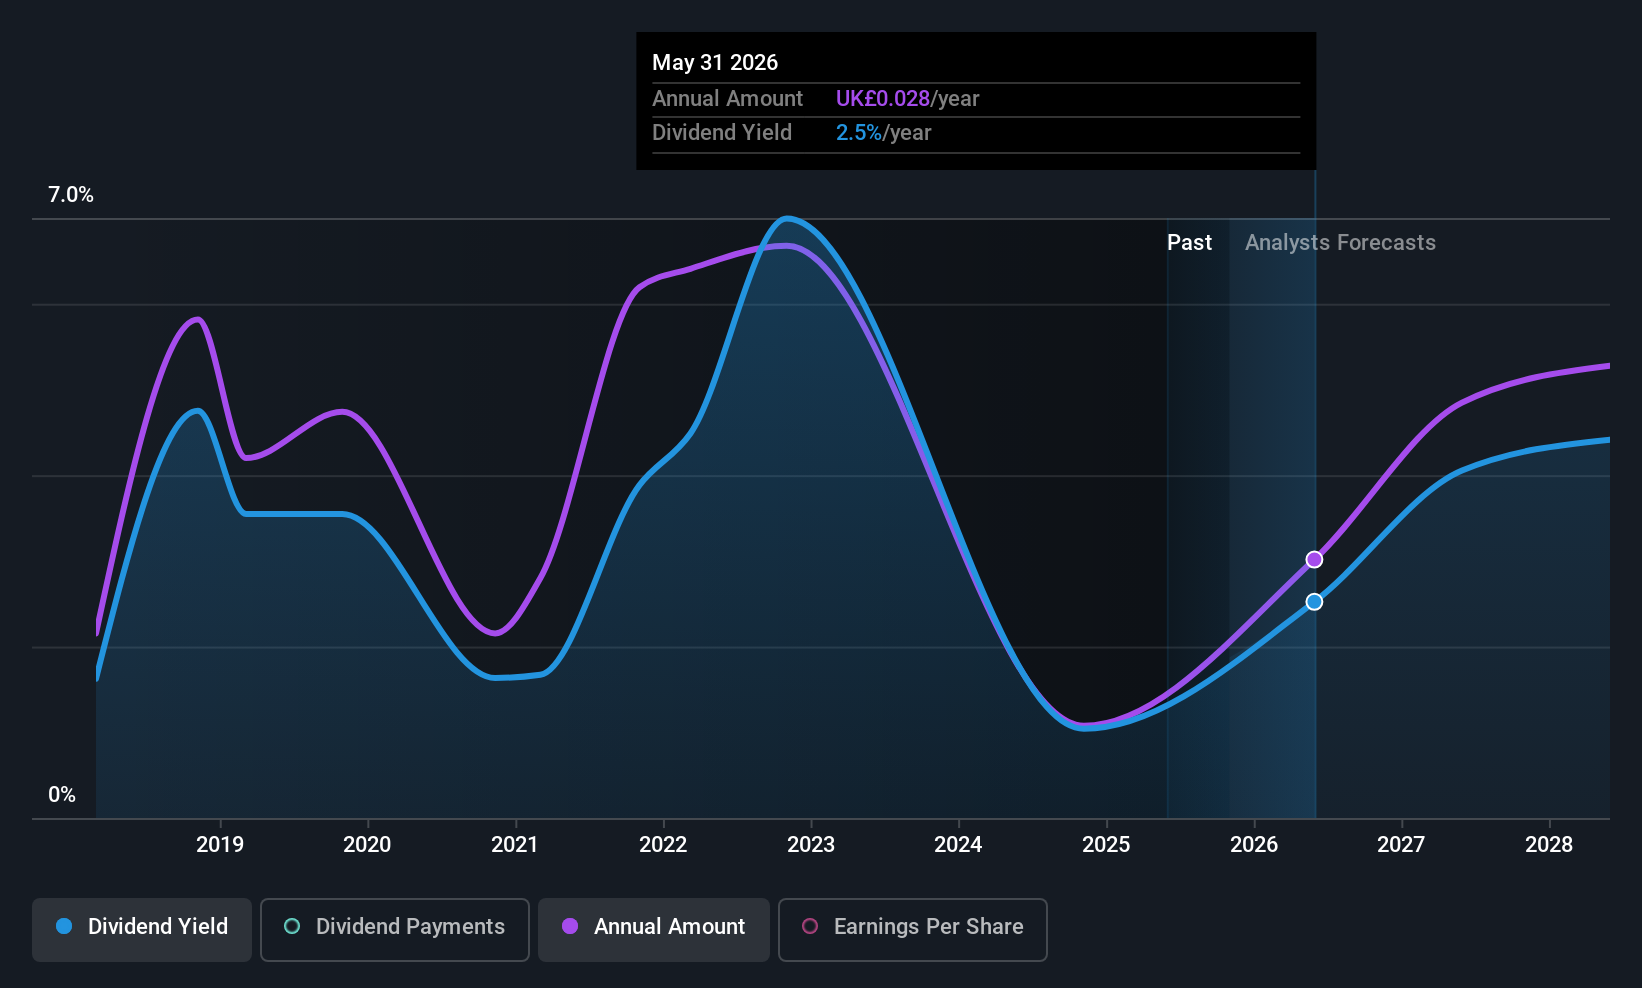This screenshot has height=988, width=1642.
Task: Select the purple Annual Amount data point marker
Action: (x=1314, y=559)
